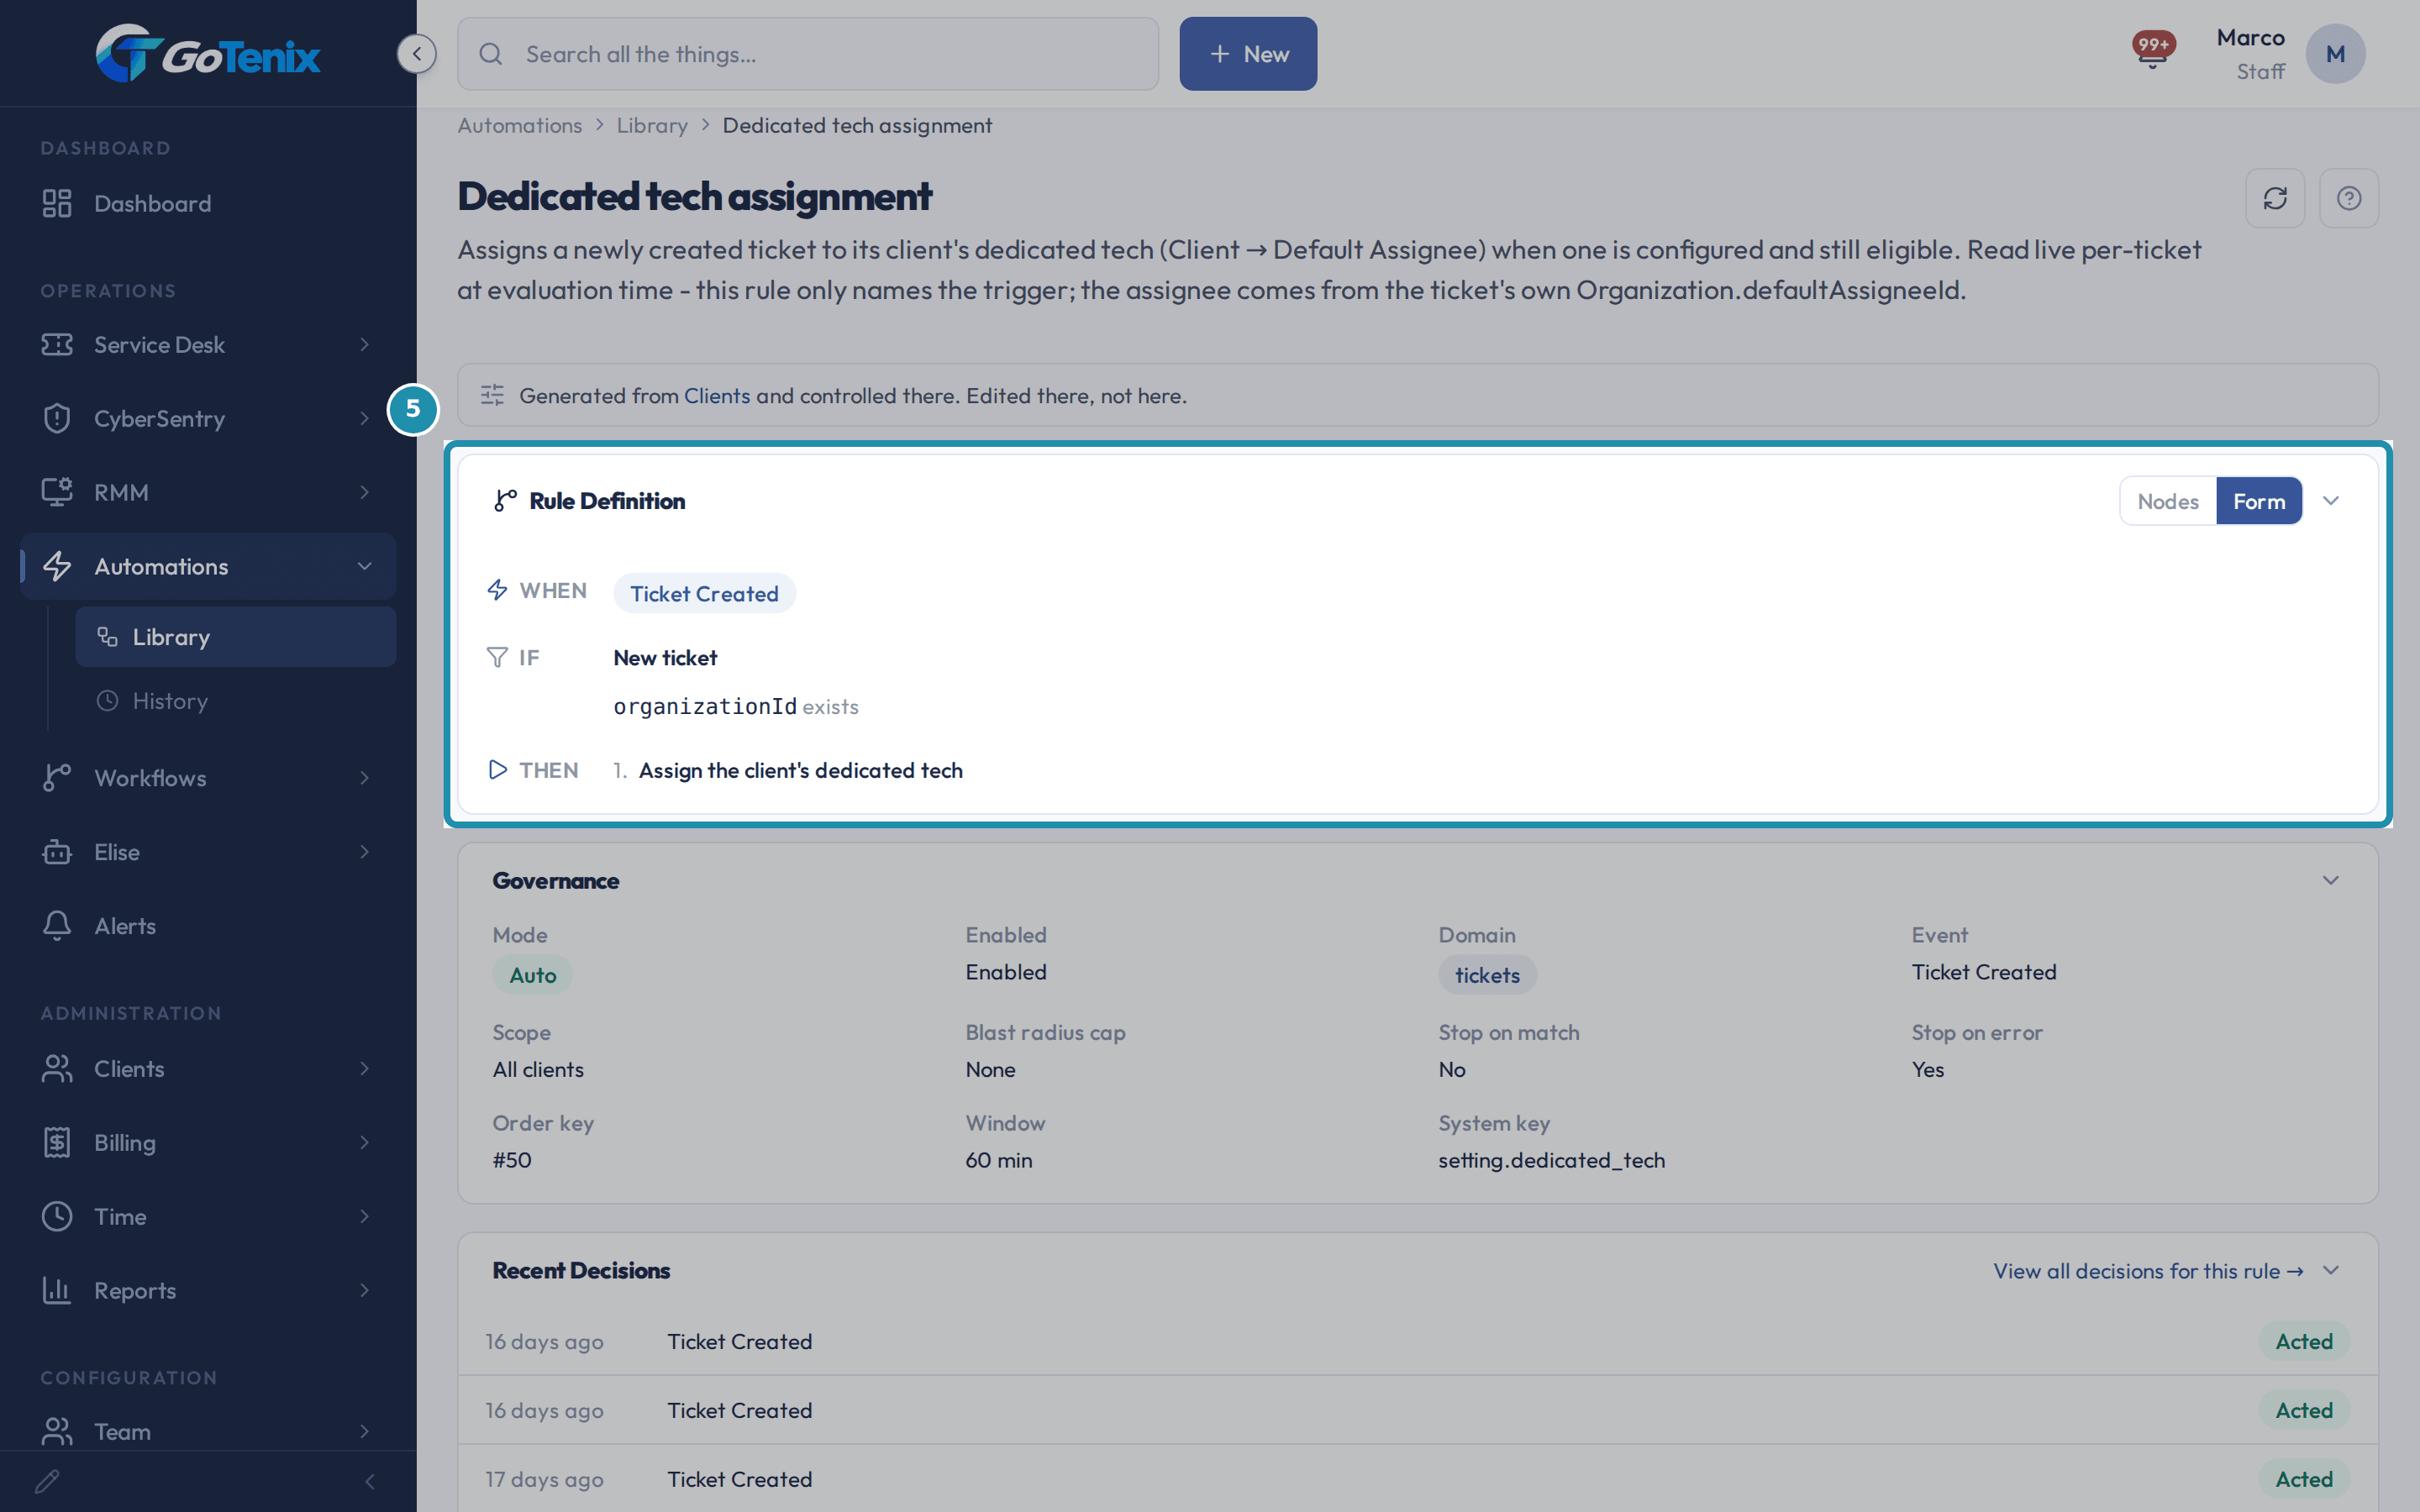The height and width of the screenshot is (1512, 2420).
Task: Open the 17 days ago Ticket Created decision
Action: pyautogui.click(x=1417, y=1478)
